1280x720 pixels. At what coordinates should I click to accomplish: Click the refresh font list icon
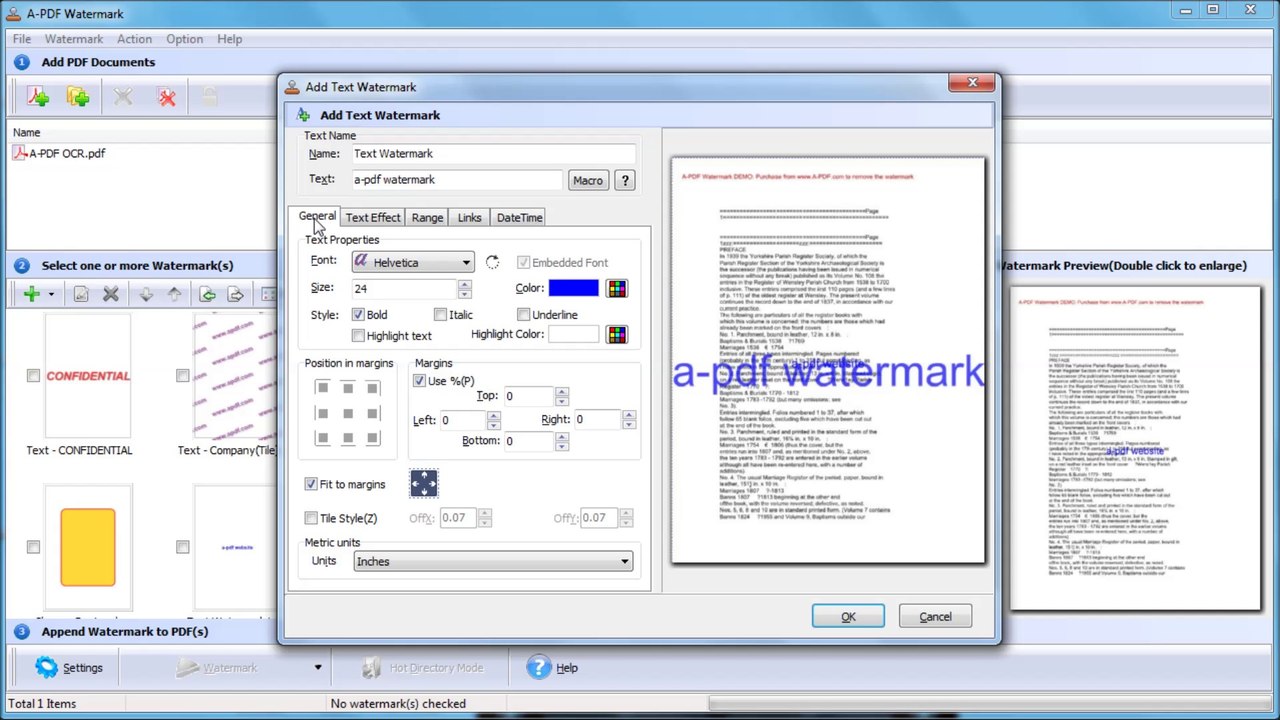(492, 262)
